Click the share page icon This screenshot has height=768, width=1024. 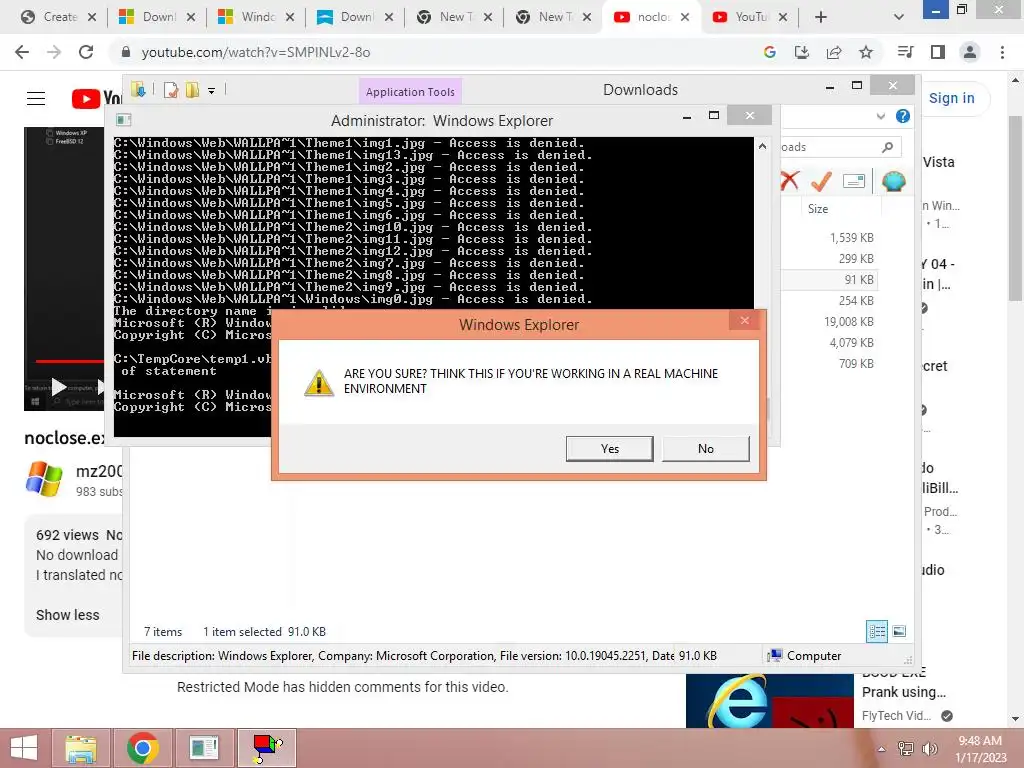point(834,52)
